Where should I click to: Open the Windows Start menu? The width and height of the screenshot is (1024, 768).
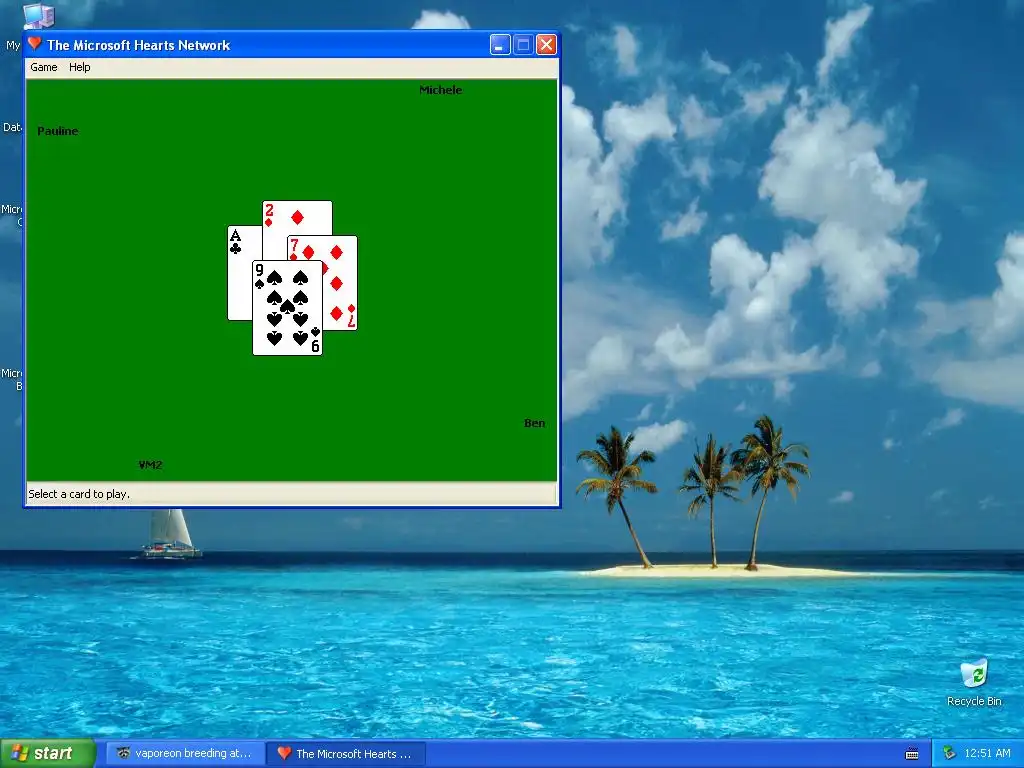point(47,753)
